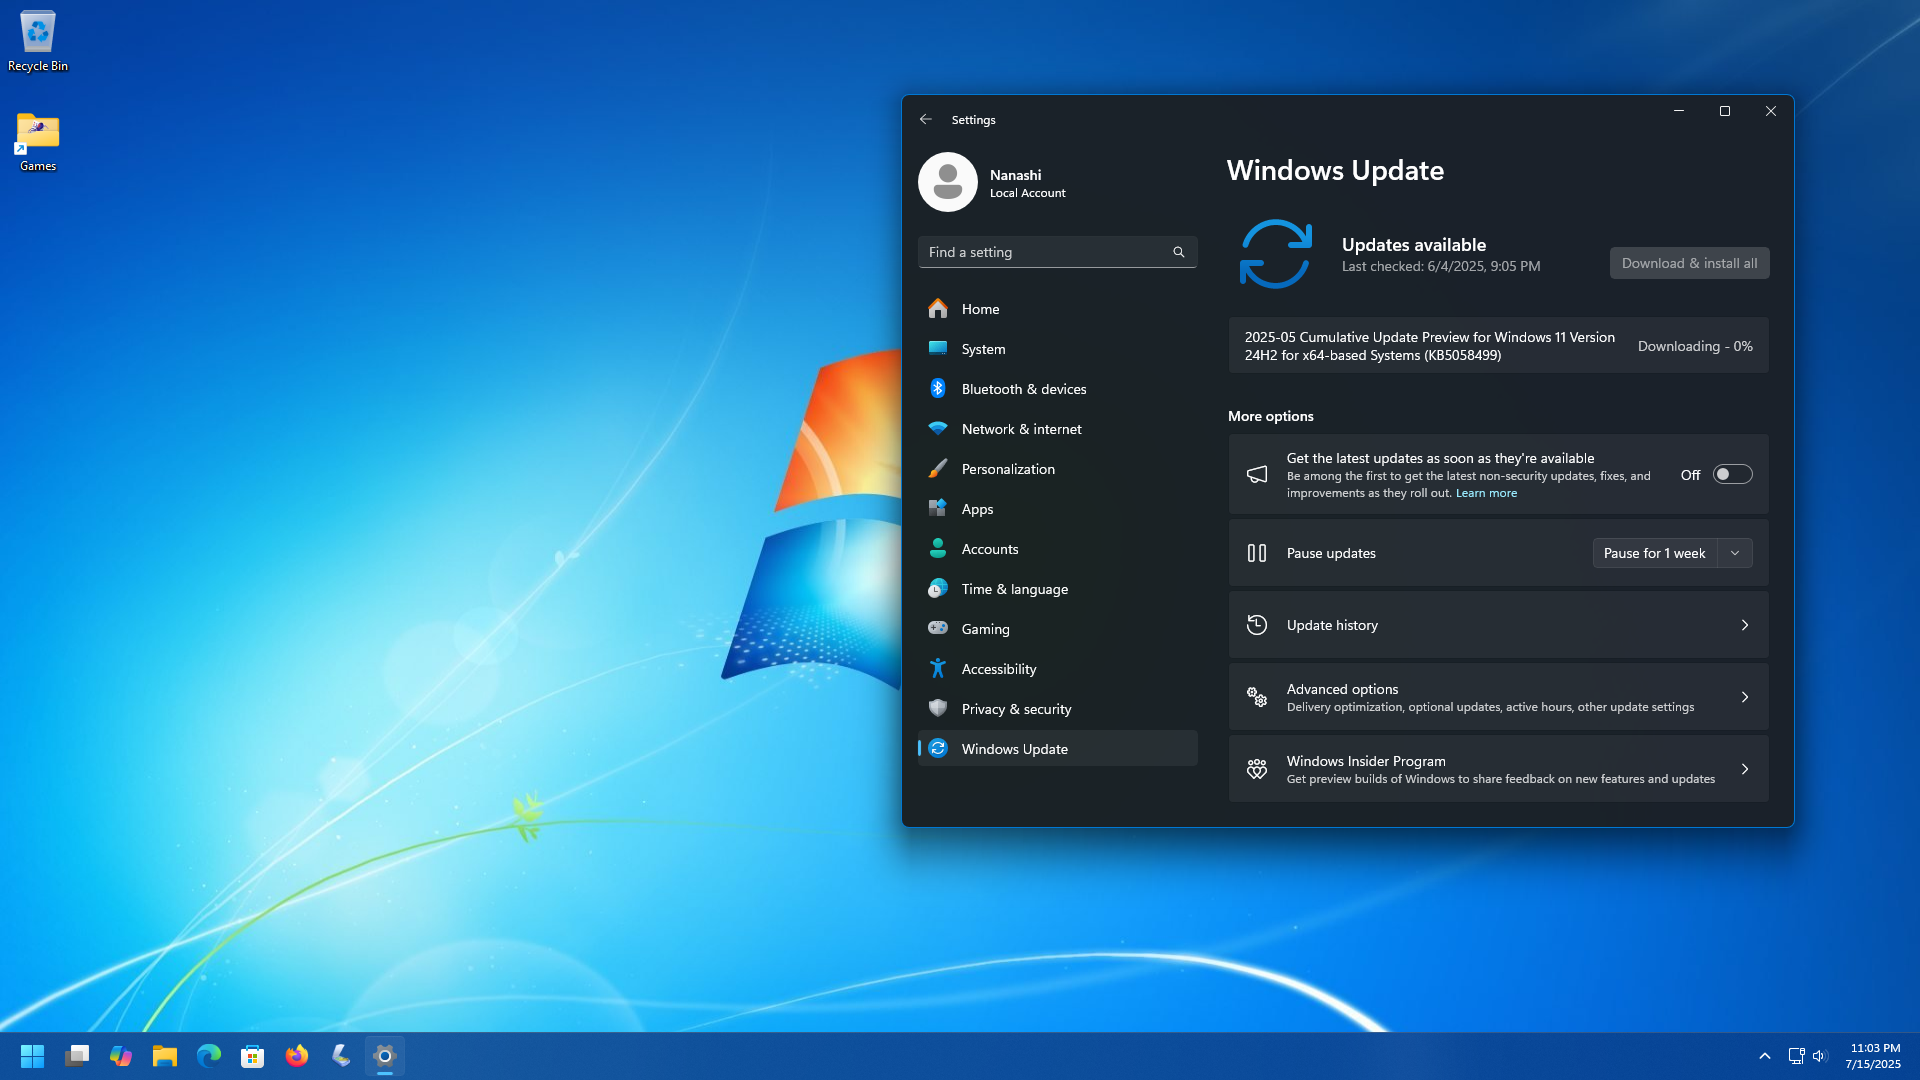This screenshot has height=1080, width=1920.
Task: Open Advanced options entry
Action: pyautogui.click(x=1498, y=697)
